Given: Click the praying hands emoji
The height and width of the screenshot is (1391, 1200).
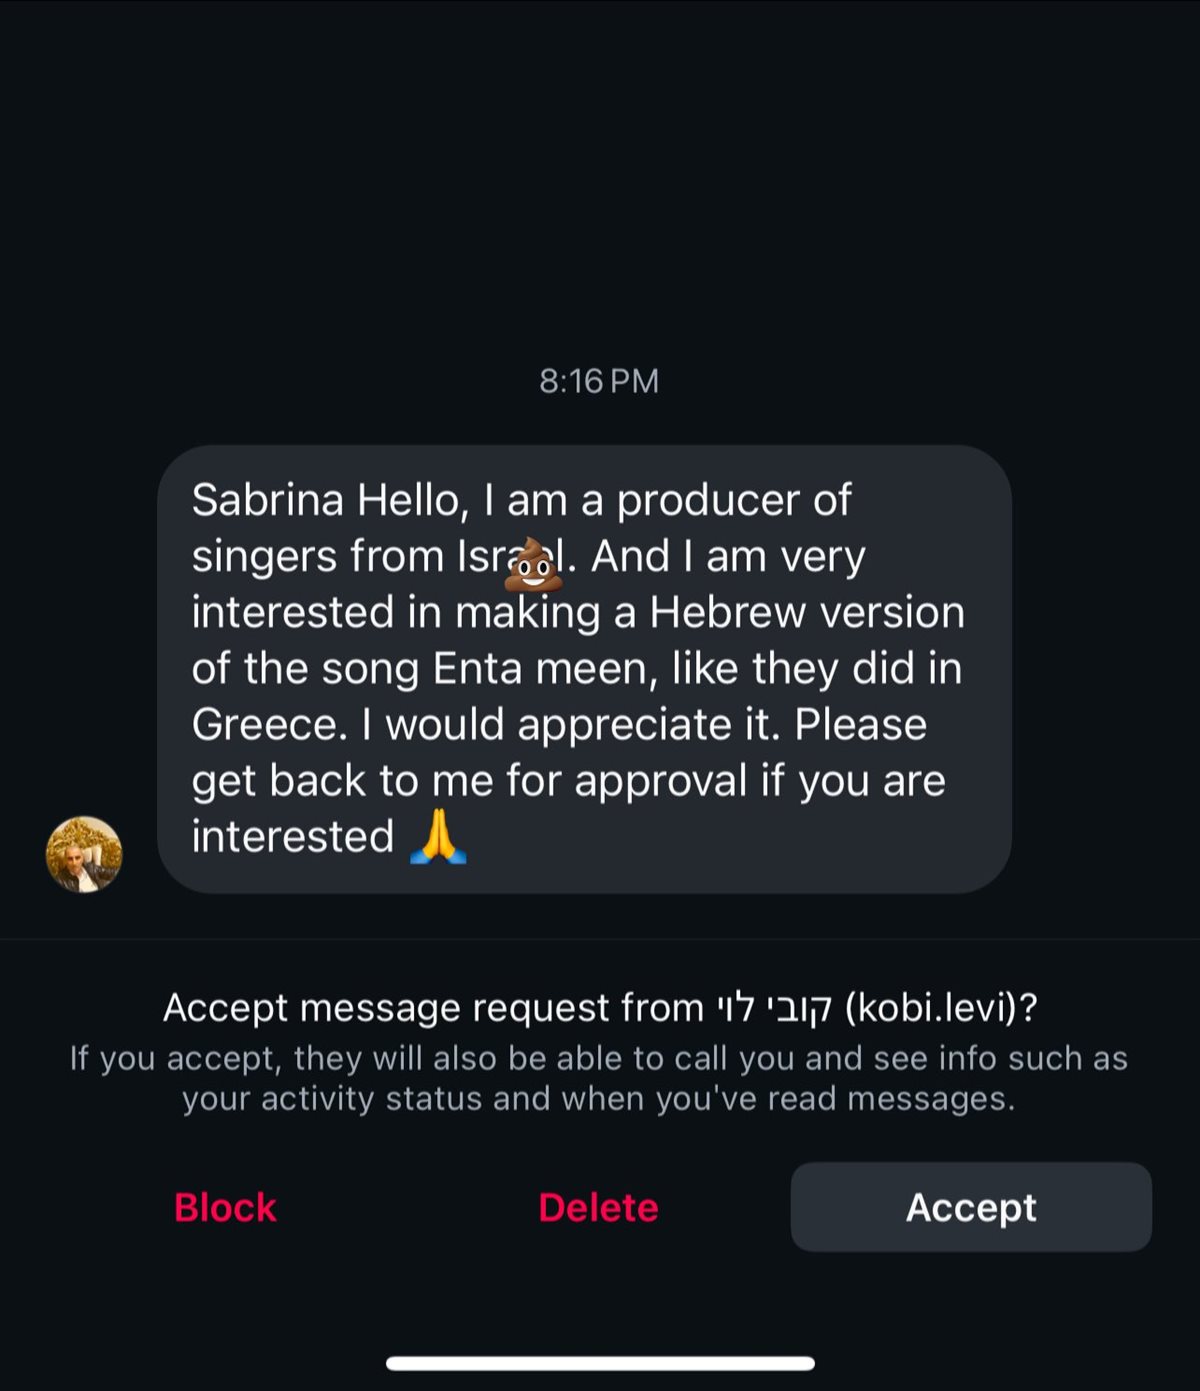Looking at the screenshot, I should [438, 837].
